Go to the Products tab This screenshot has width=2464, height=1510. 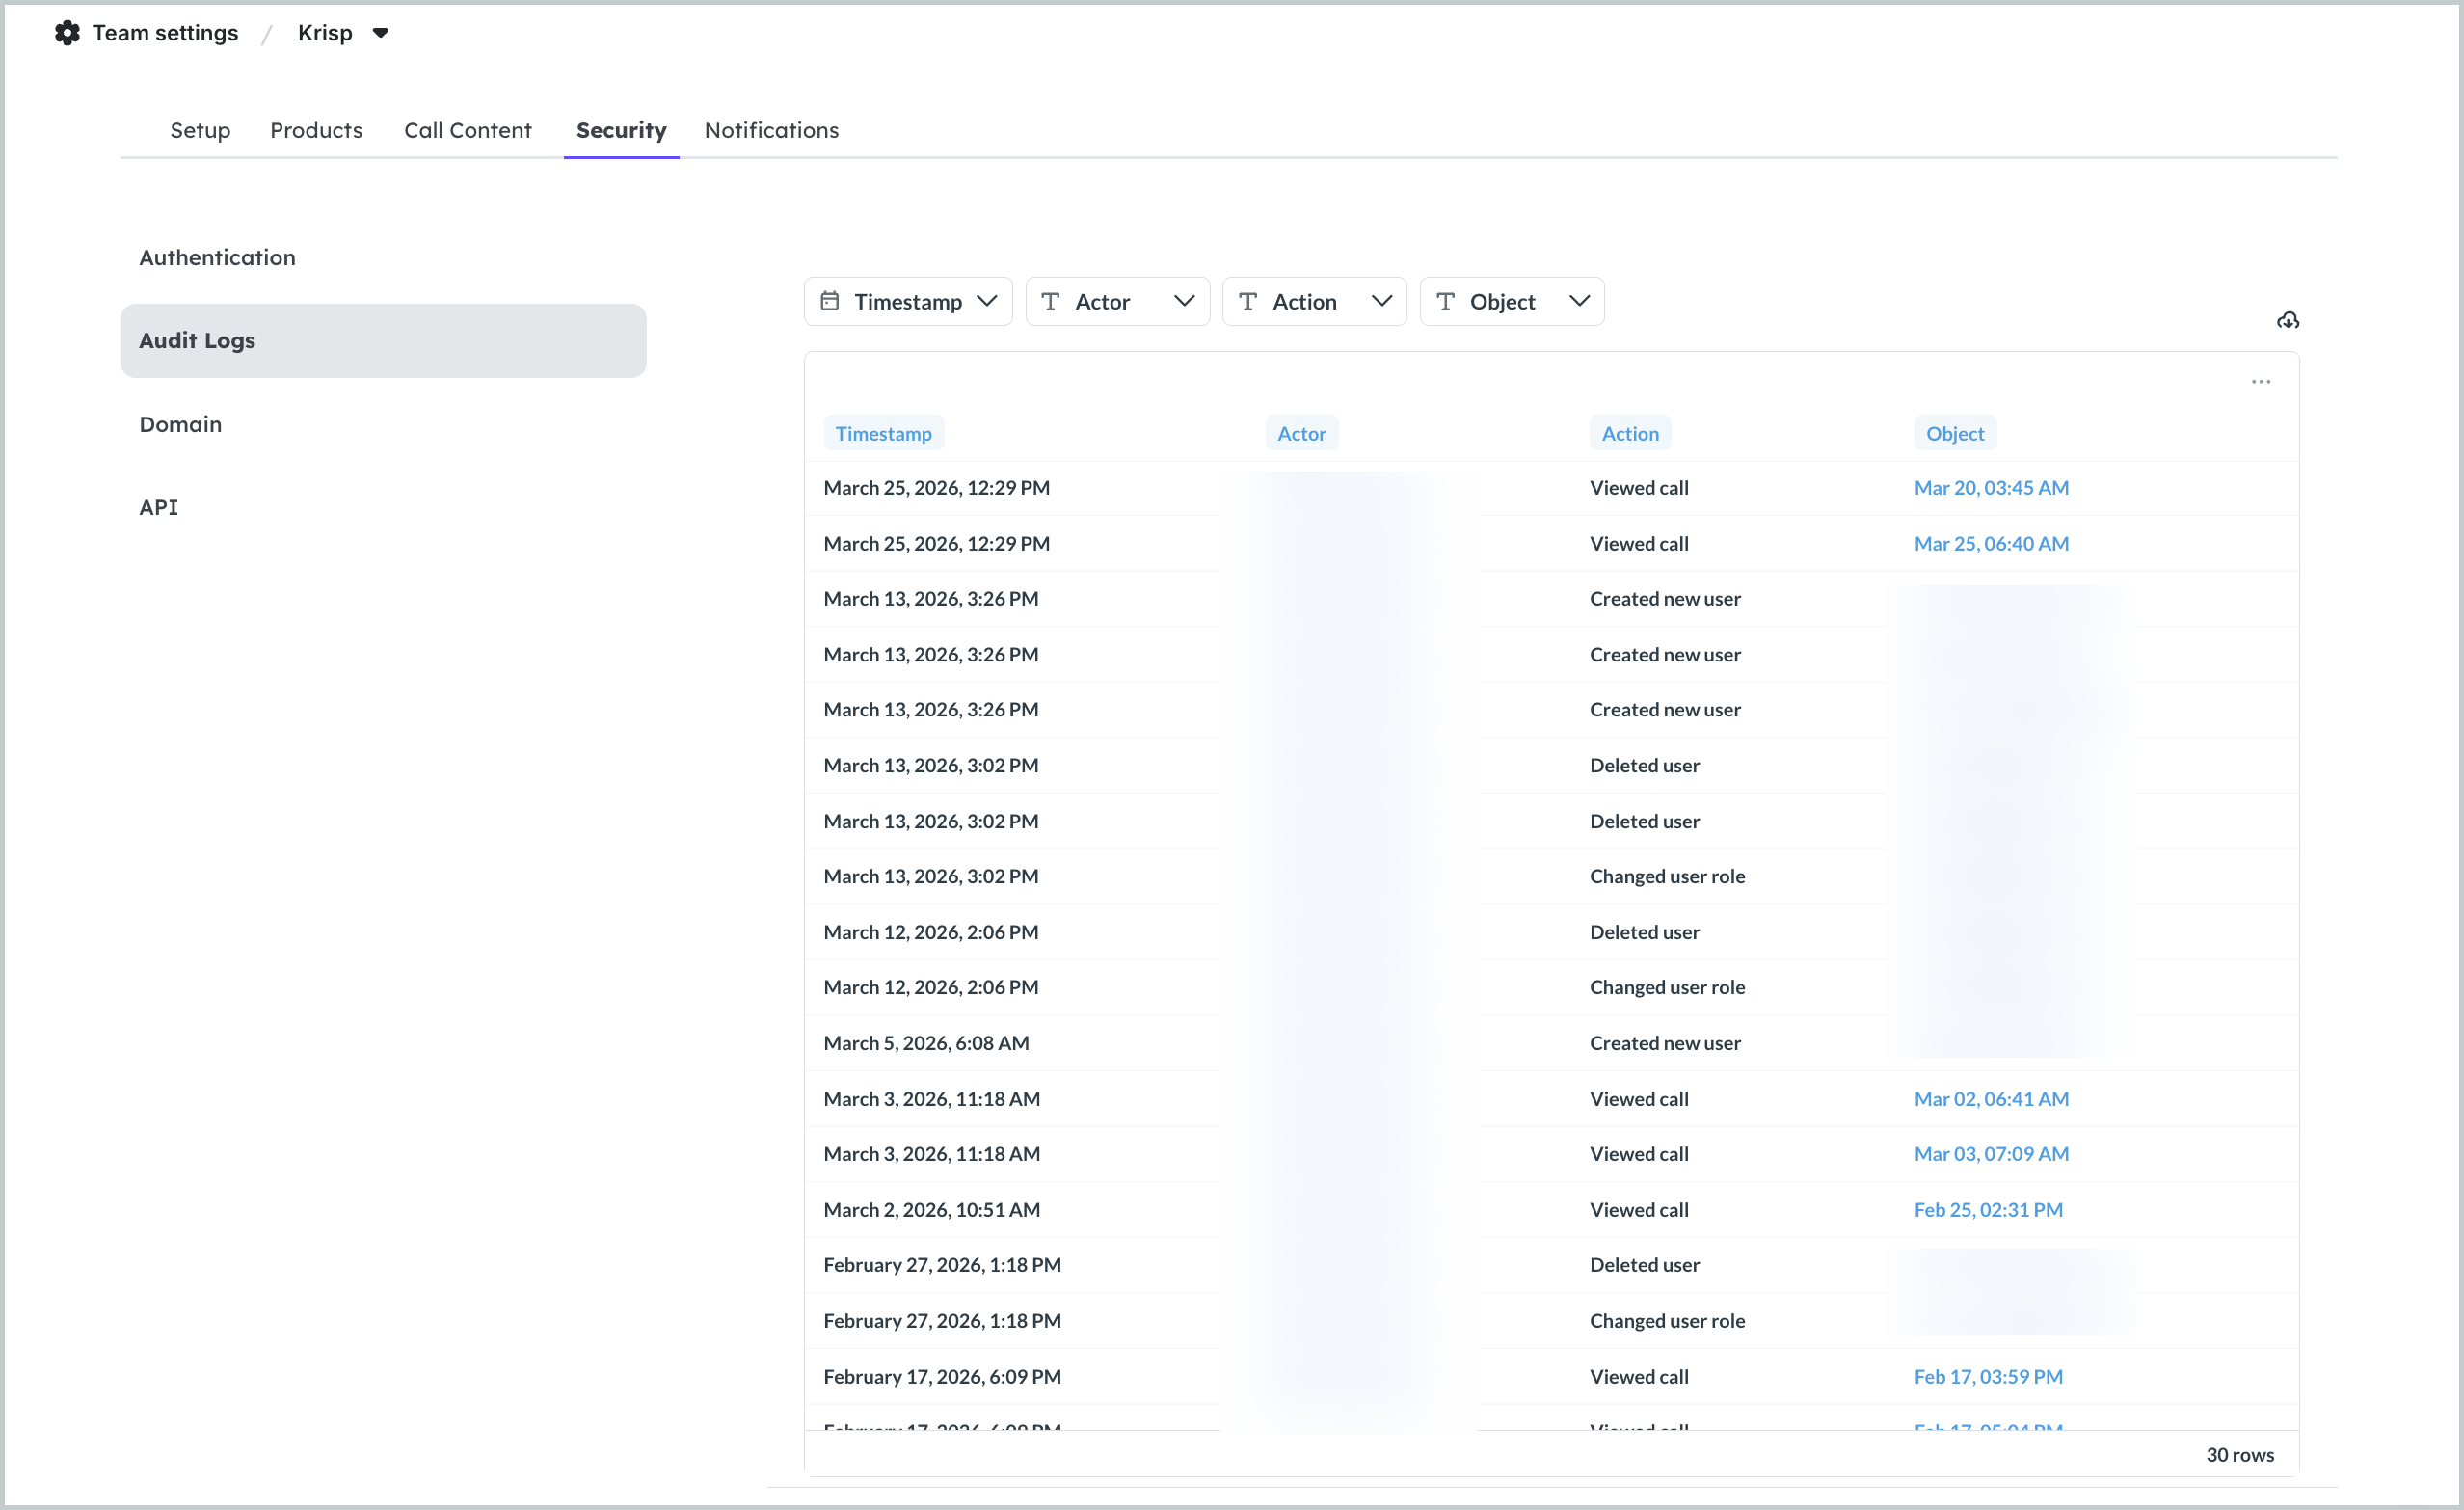point(316,130)
